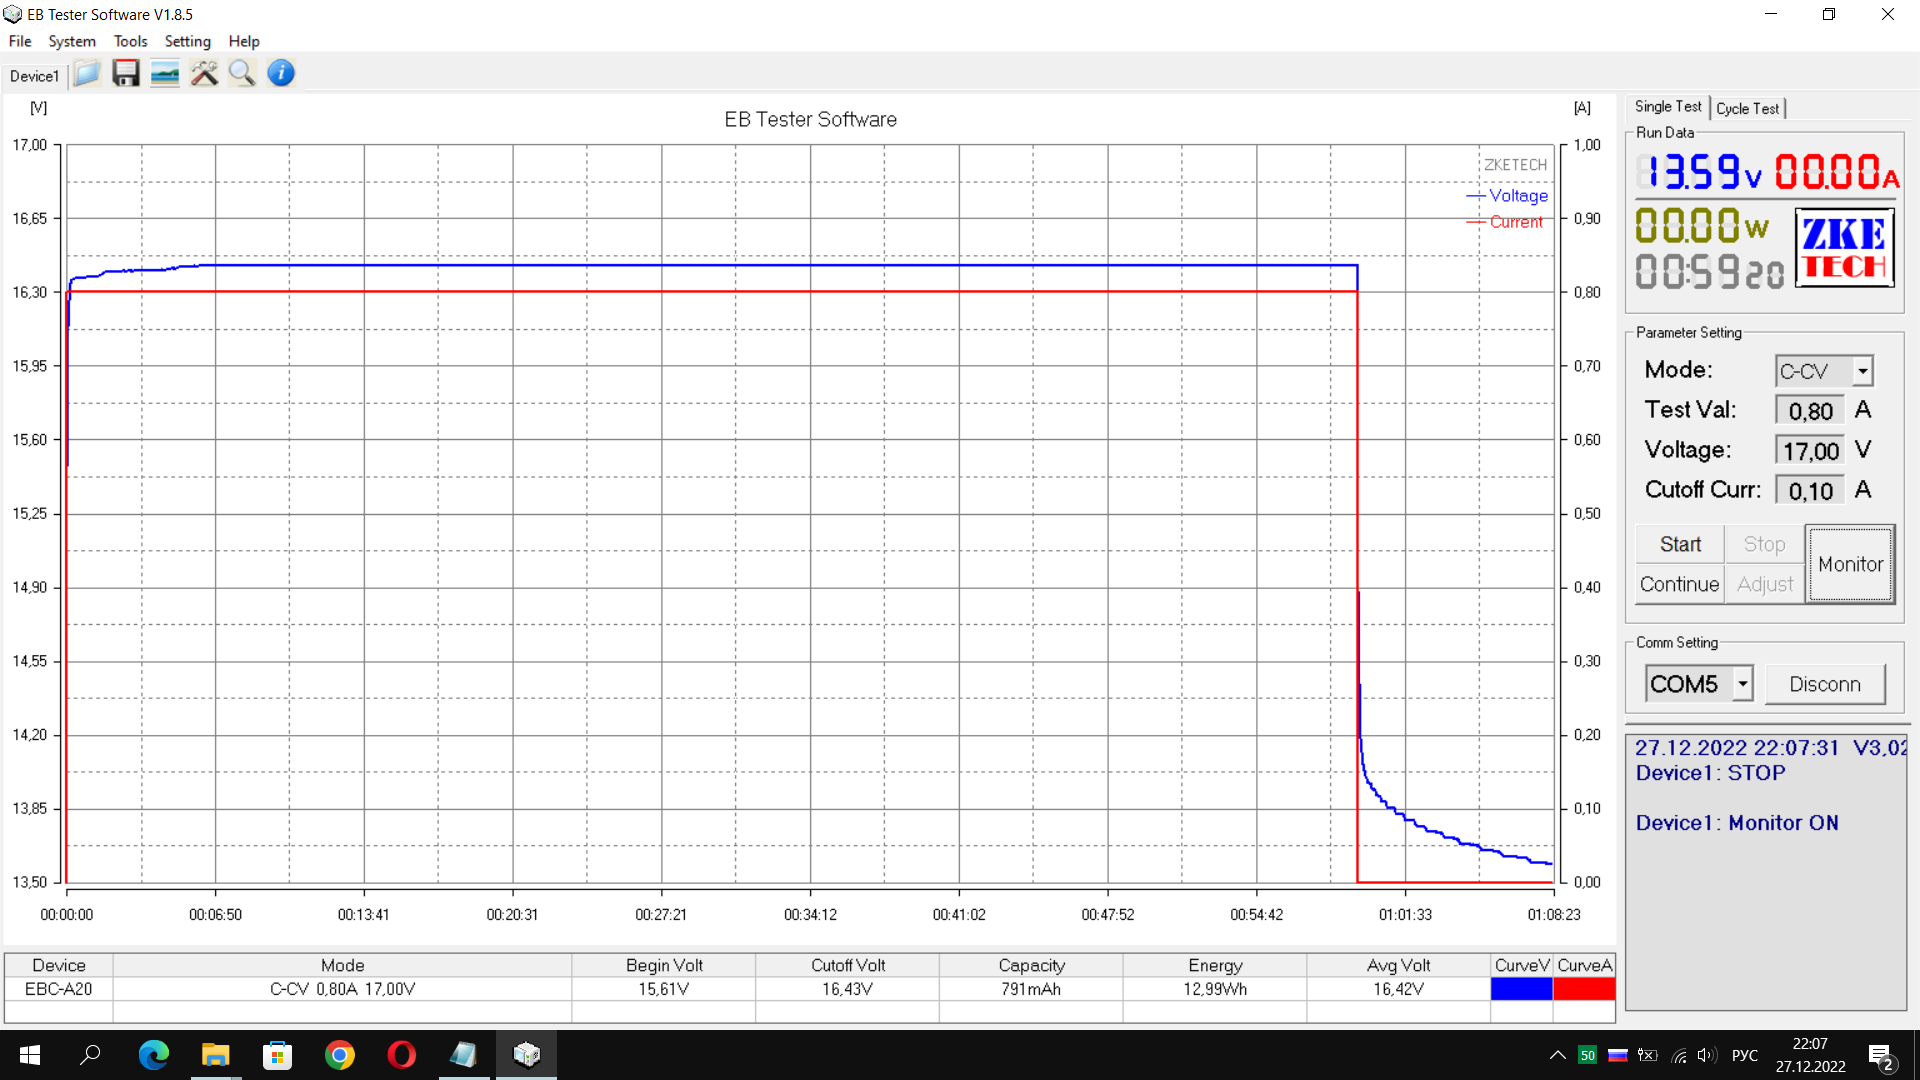This screenshot has height=1080, width=1920.
Task: Open the Tools menu
Action: pyautogui.click(x=130, y=41)
